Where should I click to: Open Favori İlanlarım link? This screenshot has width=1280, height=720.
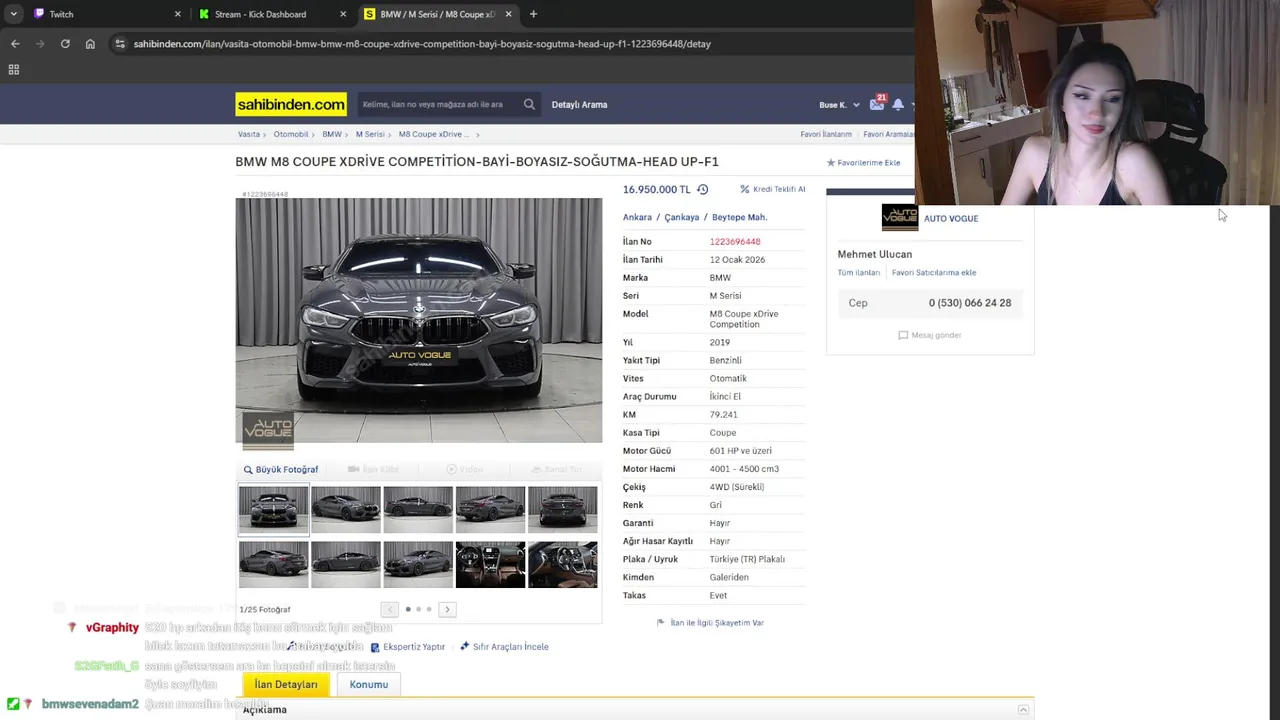coord(826,134)
